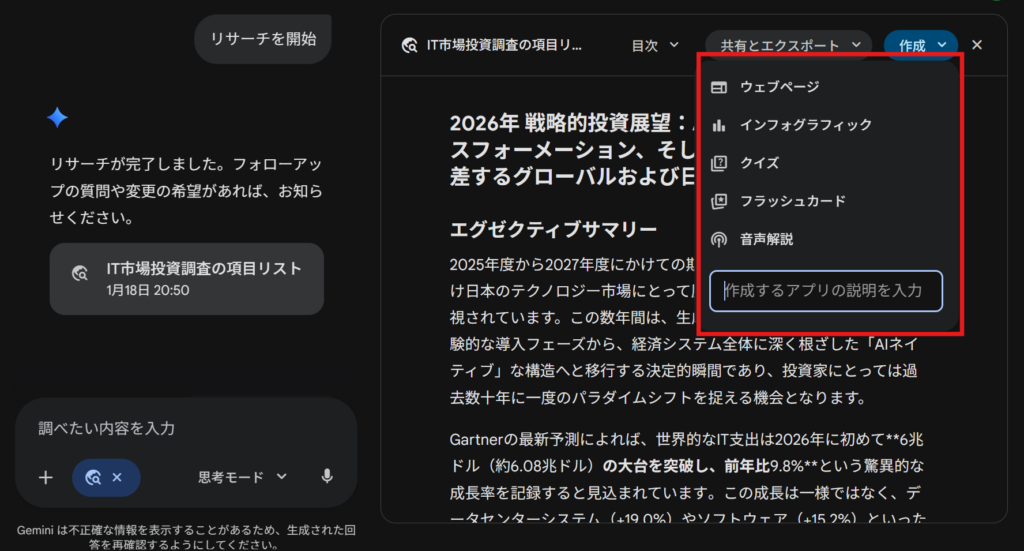Click the Gemini sparkle star icon
The image size is (1024, 551).
[57, 118]
